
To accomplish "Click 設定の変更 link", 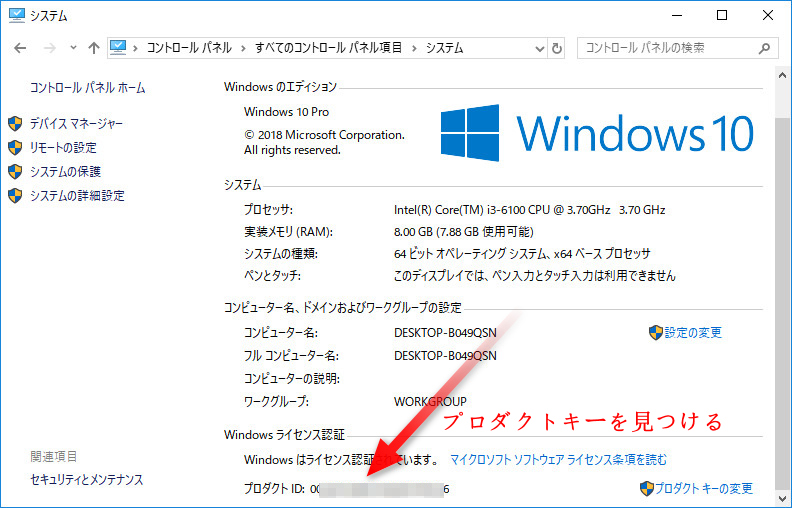I will [693, 333].
